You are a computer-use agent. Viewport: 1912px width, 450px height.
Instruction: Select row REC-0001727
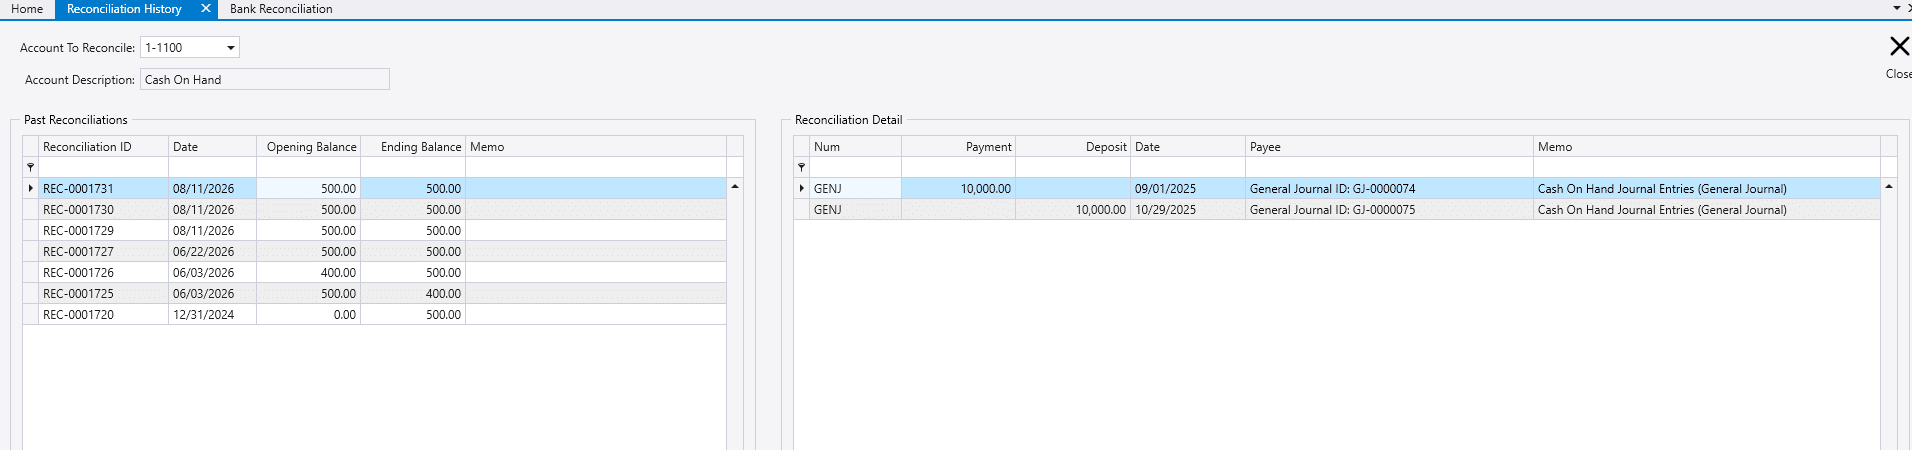(x=375, y=251)
